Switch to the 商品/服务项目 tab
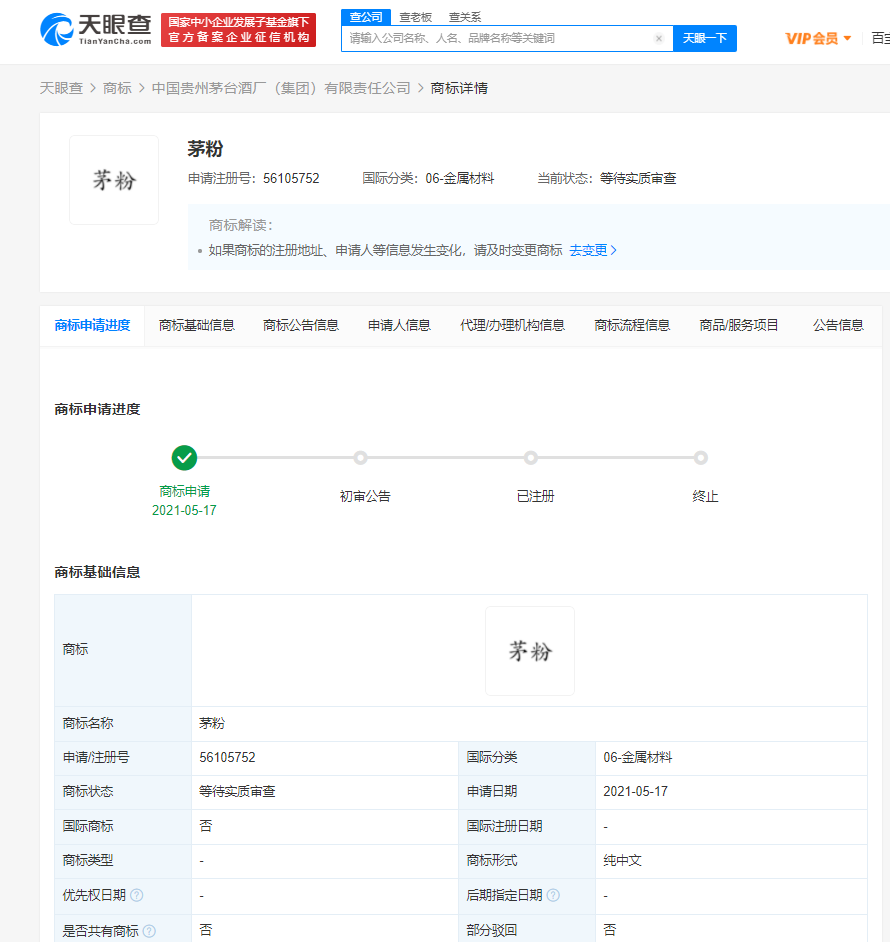Screen dimensions: 890x942 click(x=739, y=325)
